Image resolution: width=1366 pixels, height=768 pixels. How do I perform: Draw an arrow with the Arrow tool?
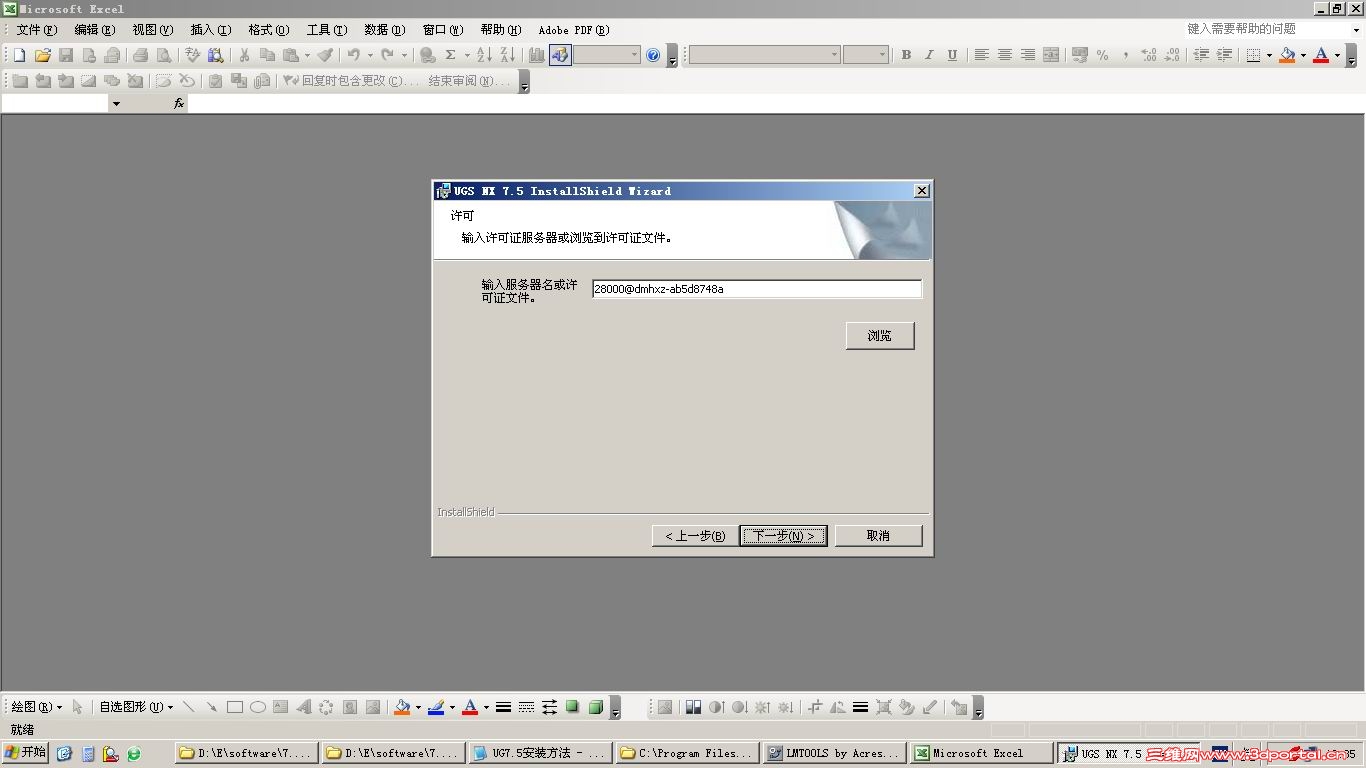(211, 707)
